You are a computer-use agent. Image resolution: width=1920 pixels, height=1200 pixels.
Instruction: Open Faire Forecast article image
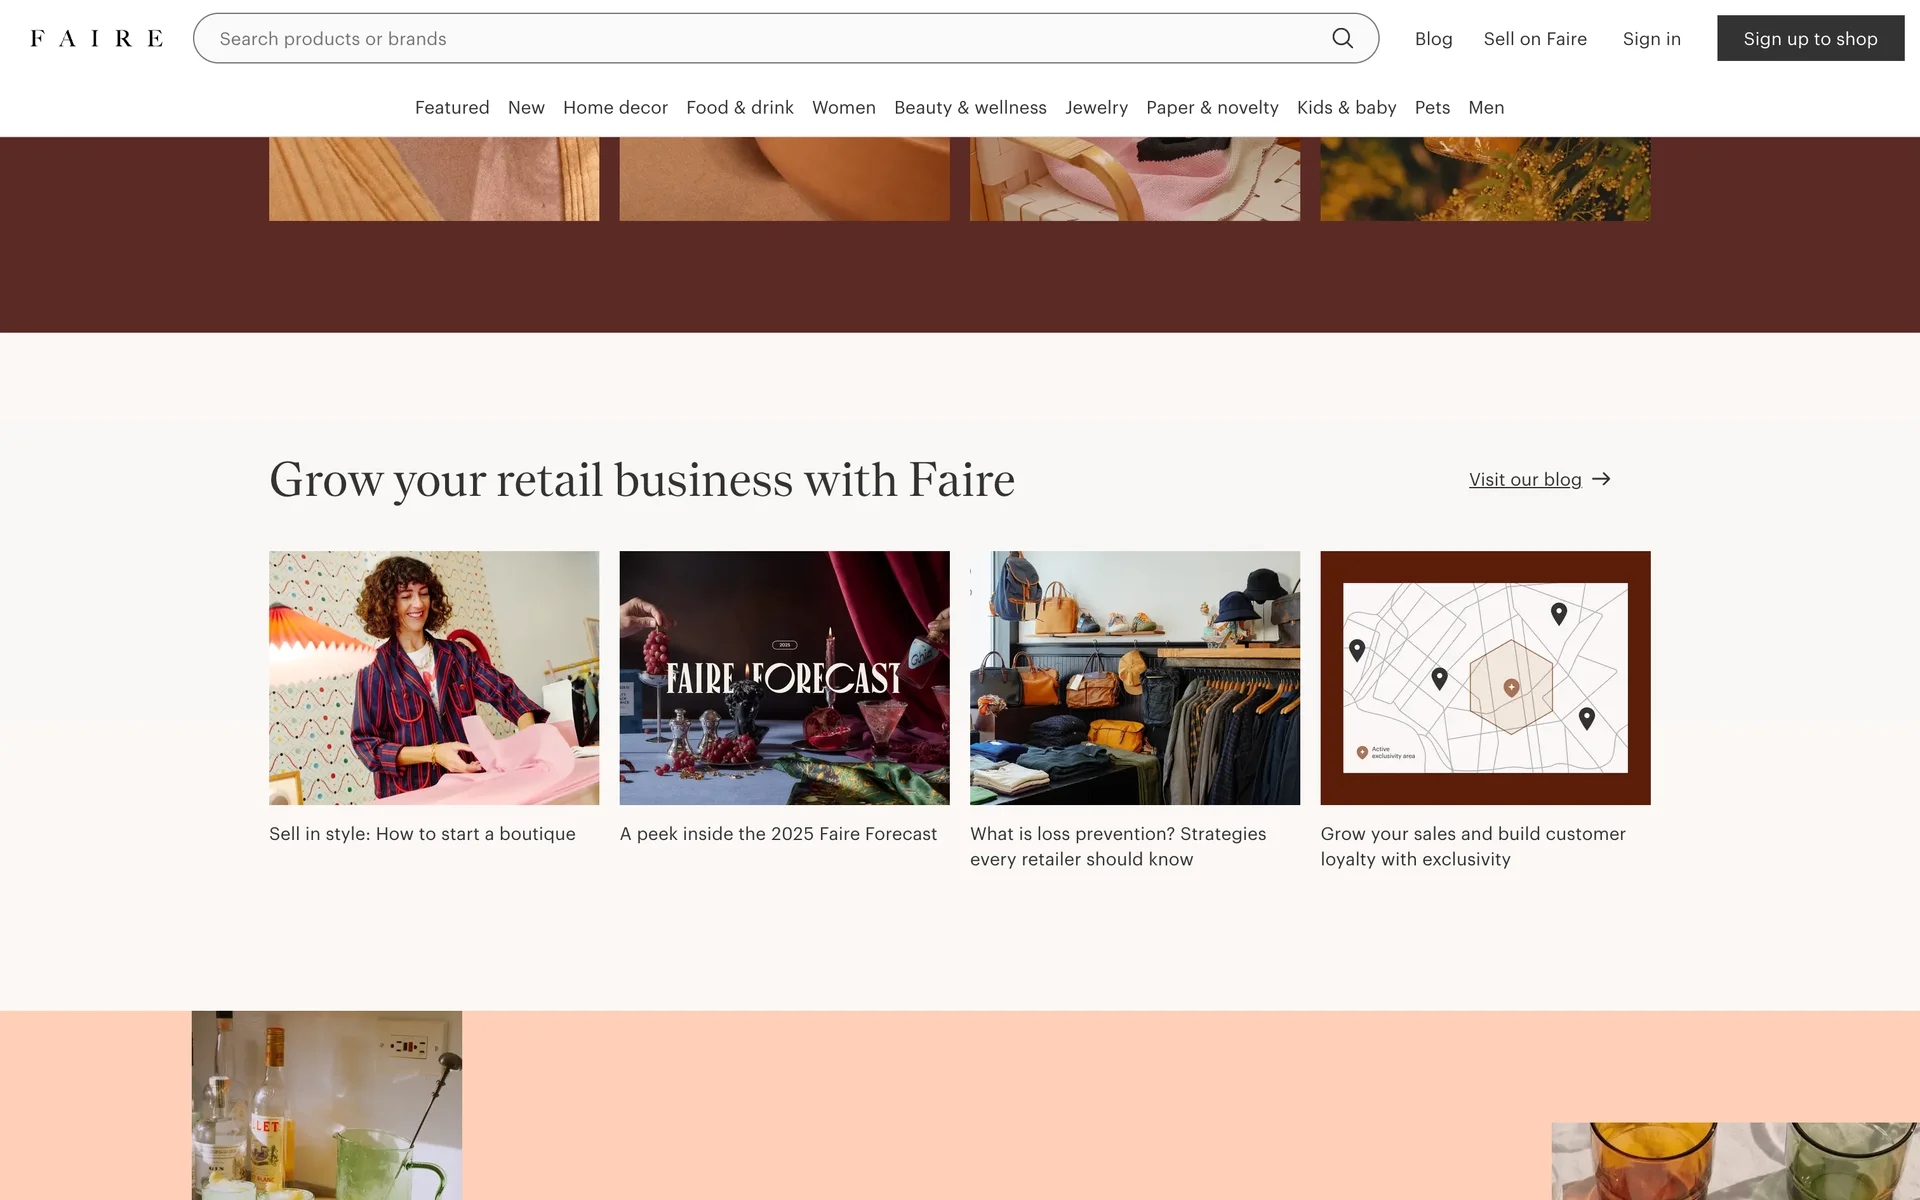pyautogui.click(x=784, y=677)
